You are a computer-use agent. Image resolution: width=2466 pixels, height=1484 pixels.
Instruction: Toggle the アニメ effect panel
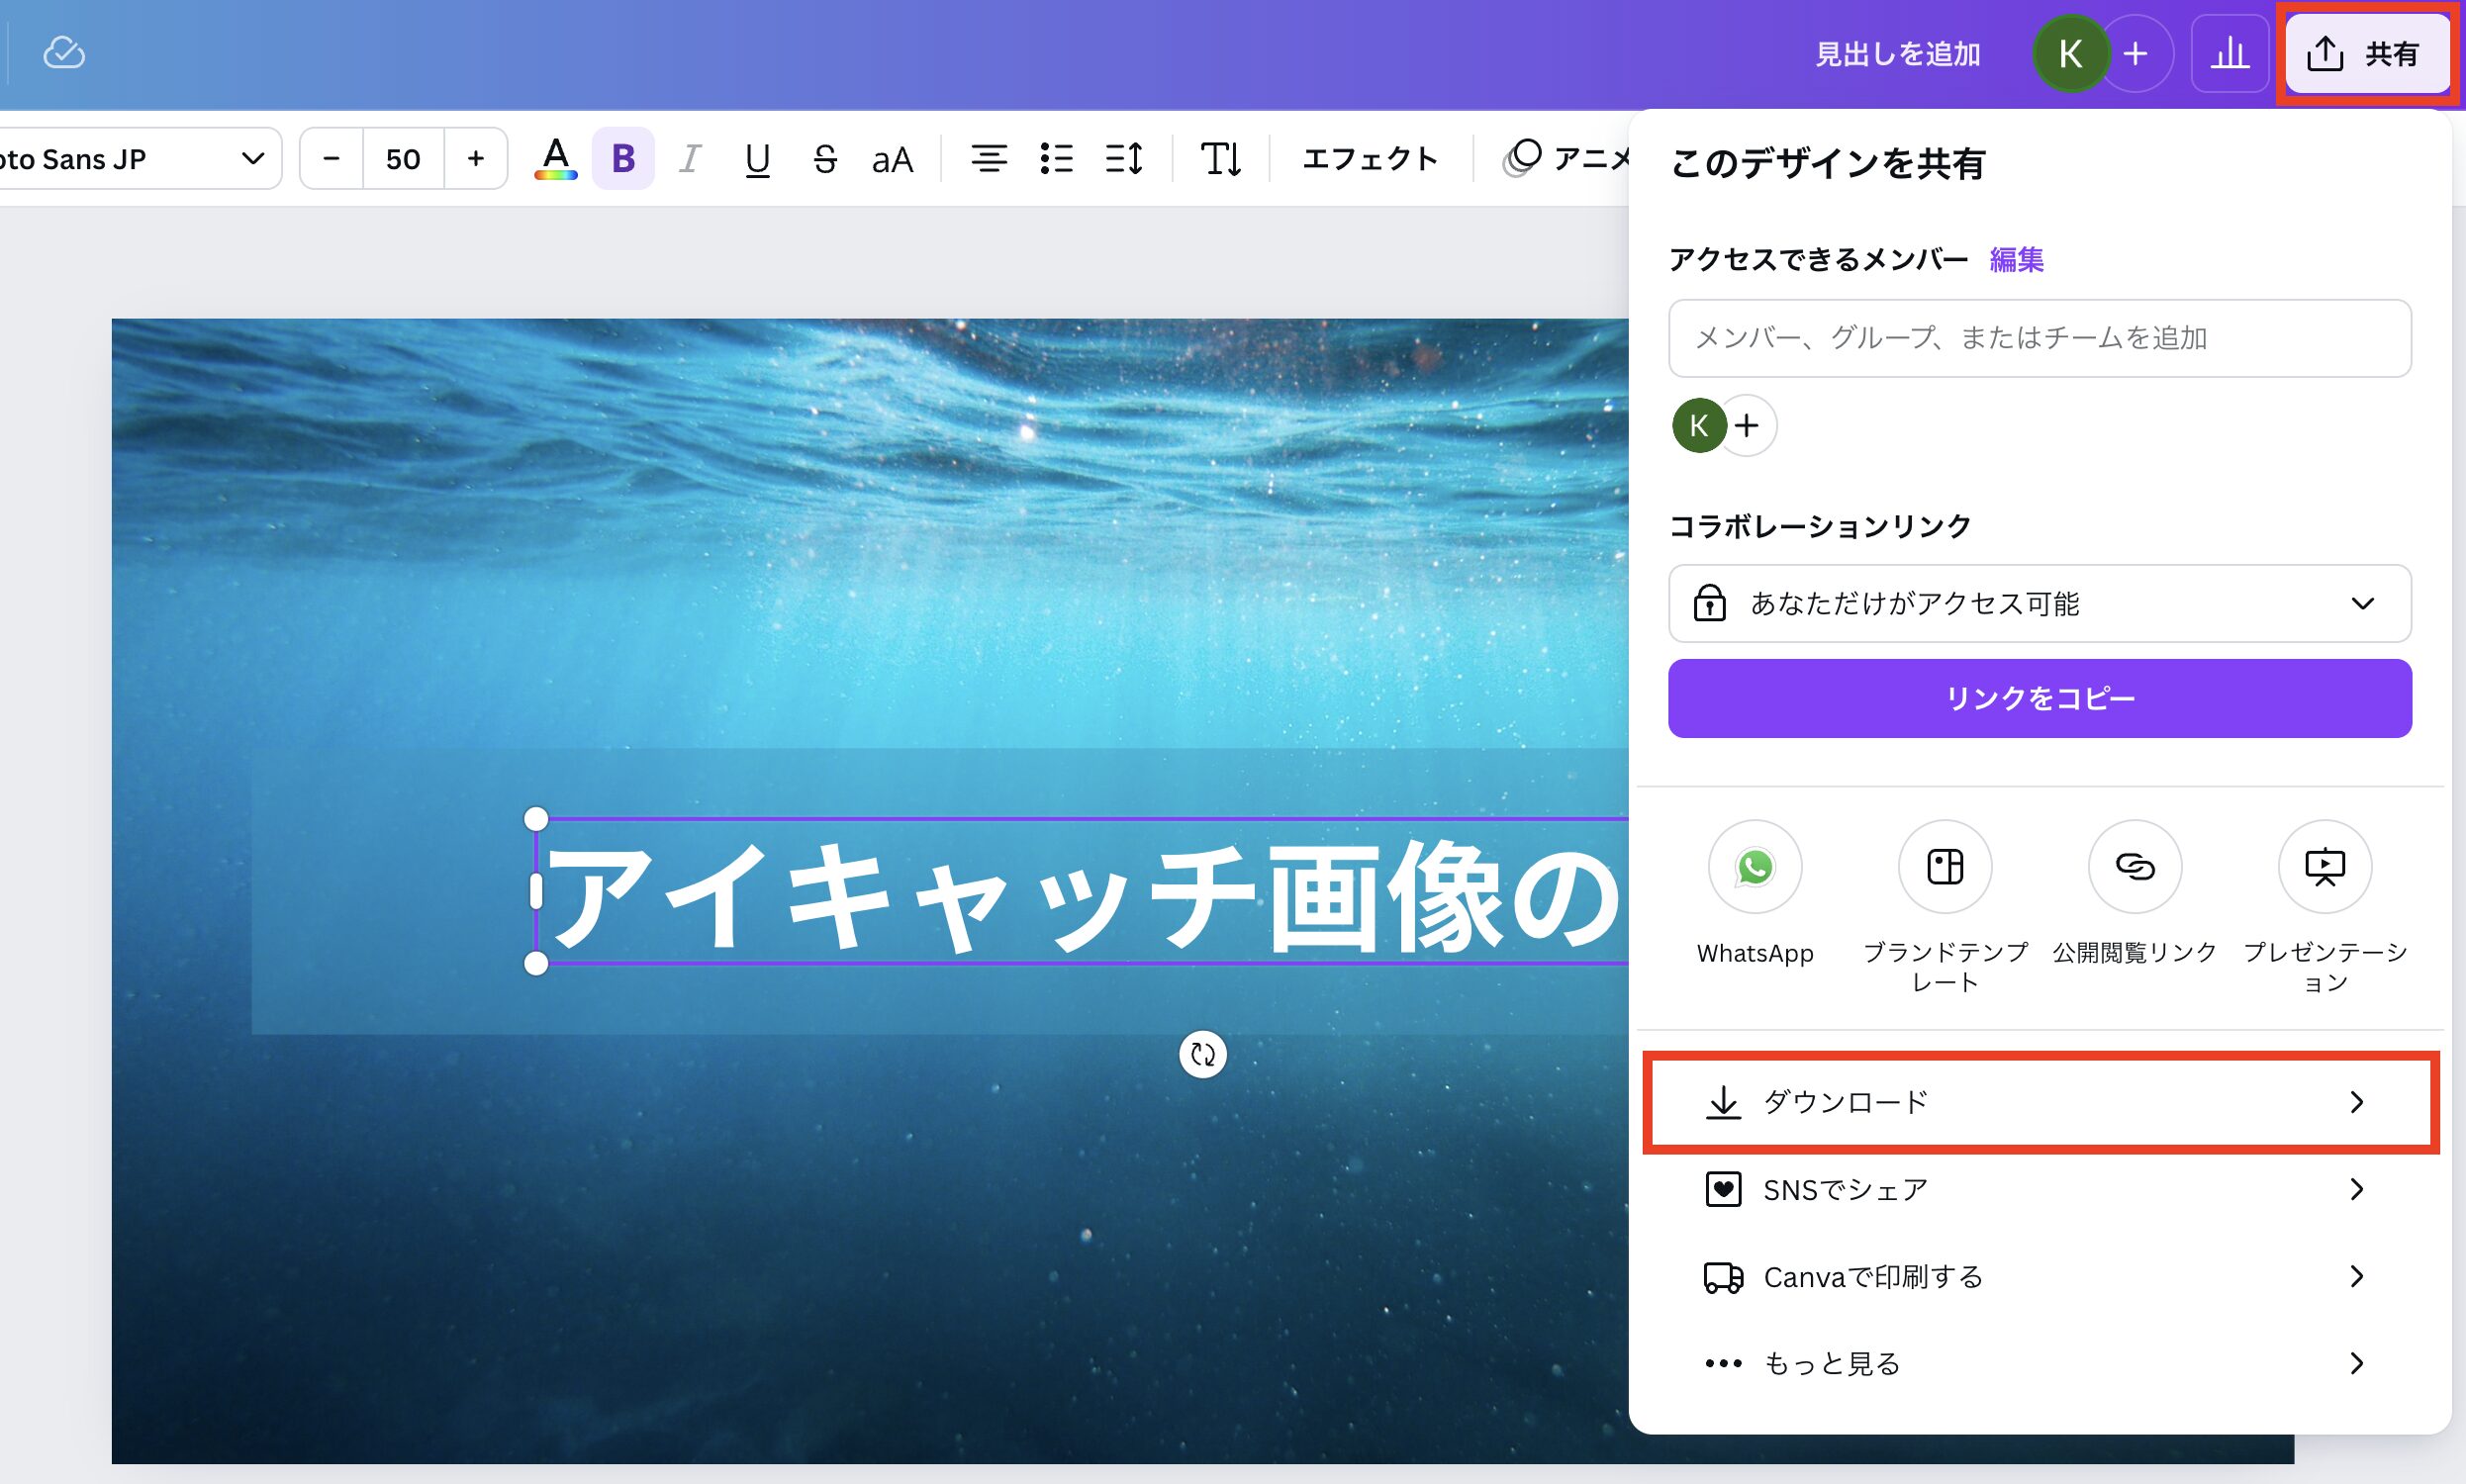click(1573, 160)
